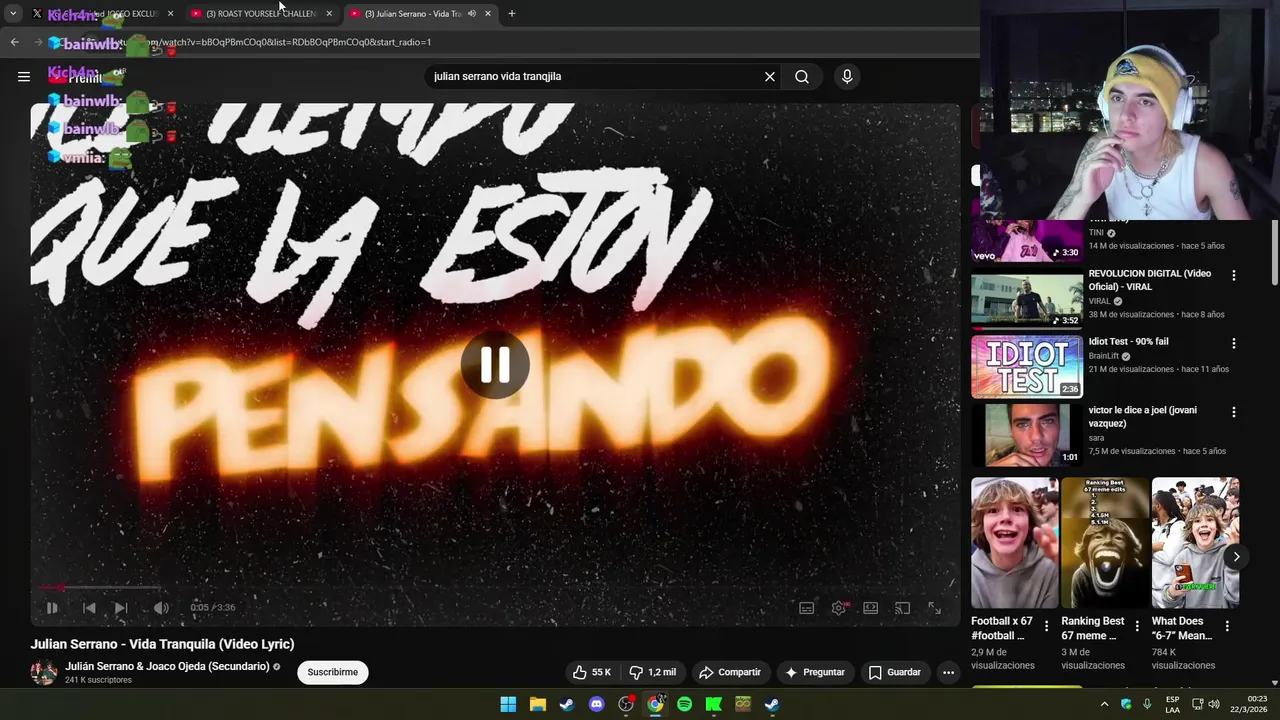The image size is (1280, 720).
Task: Click the Preguntar button
Action: tap(815, 672)
